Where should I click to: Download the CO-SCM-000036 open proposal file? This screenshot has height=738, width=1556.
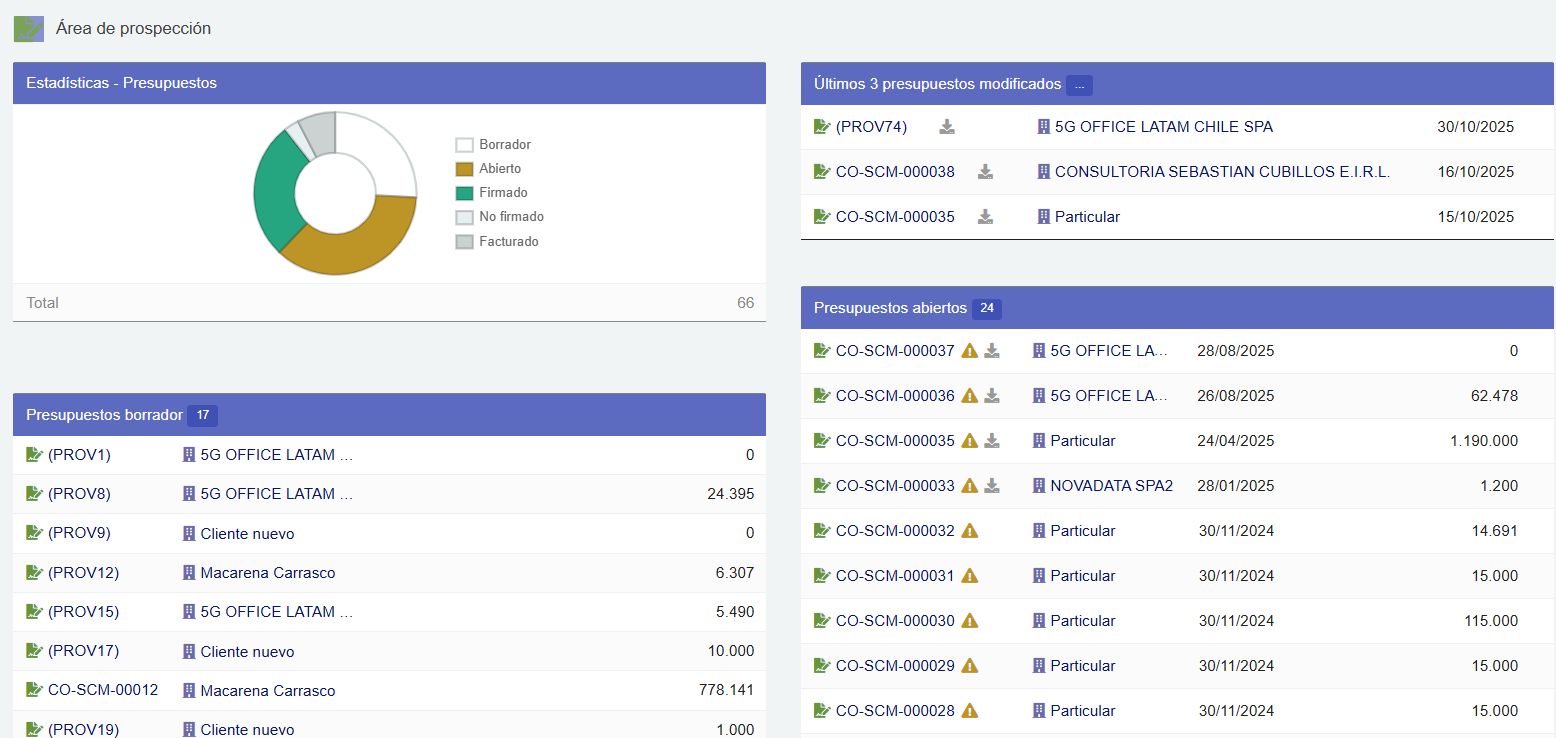(x=992, y=396)
